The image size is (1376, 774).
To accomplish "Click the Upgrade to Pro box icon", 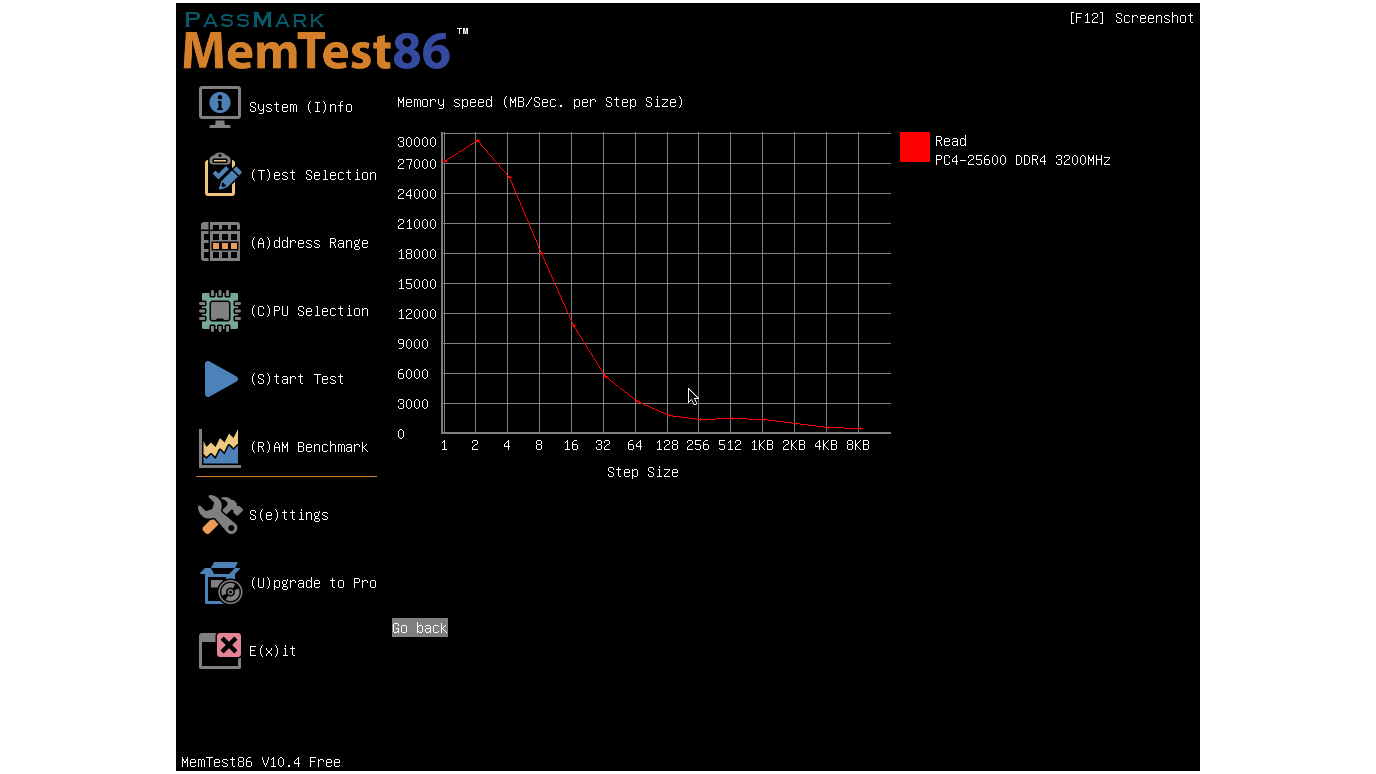I will coord(221,583).
